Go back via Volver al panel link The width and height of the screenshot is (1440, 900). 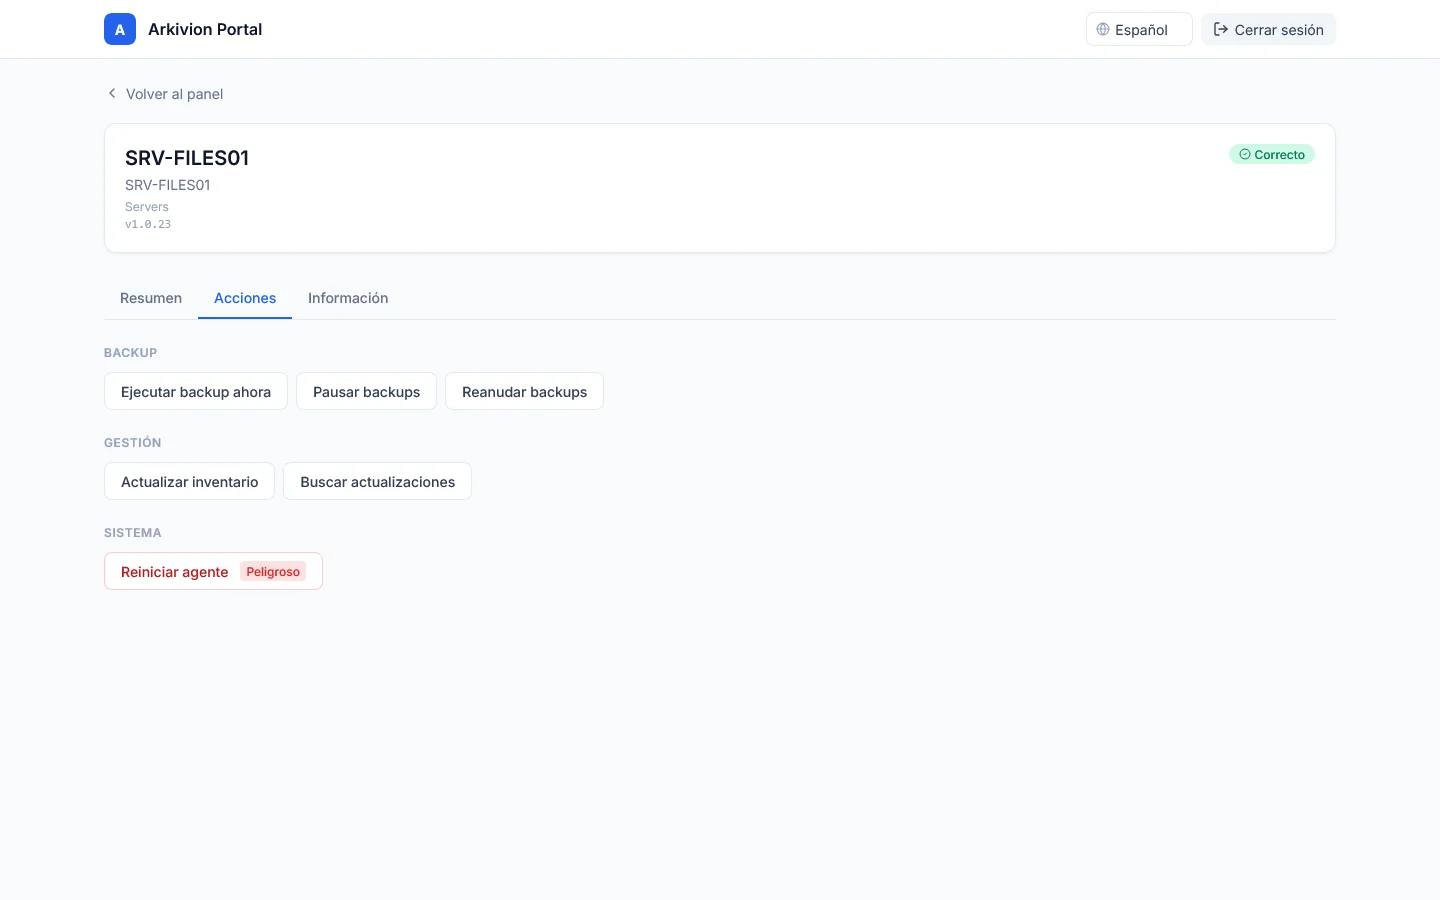click(165, 93)
